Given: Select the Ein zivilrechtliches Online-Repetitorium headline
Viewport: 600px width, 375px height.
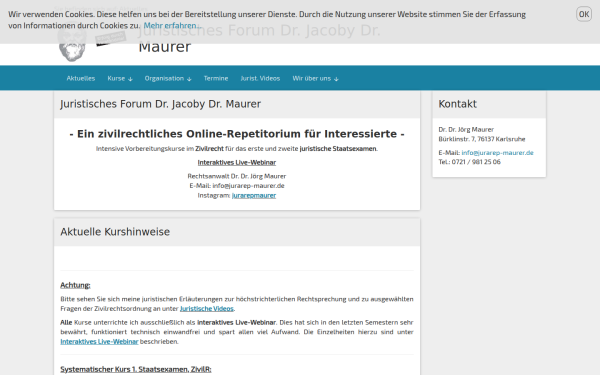Looking at the screenshot, I should click(237, 134).
